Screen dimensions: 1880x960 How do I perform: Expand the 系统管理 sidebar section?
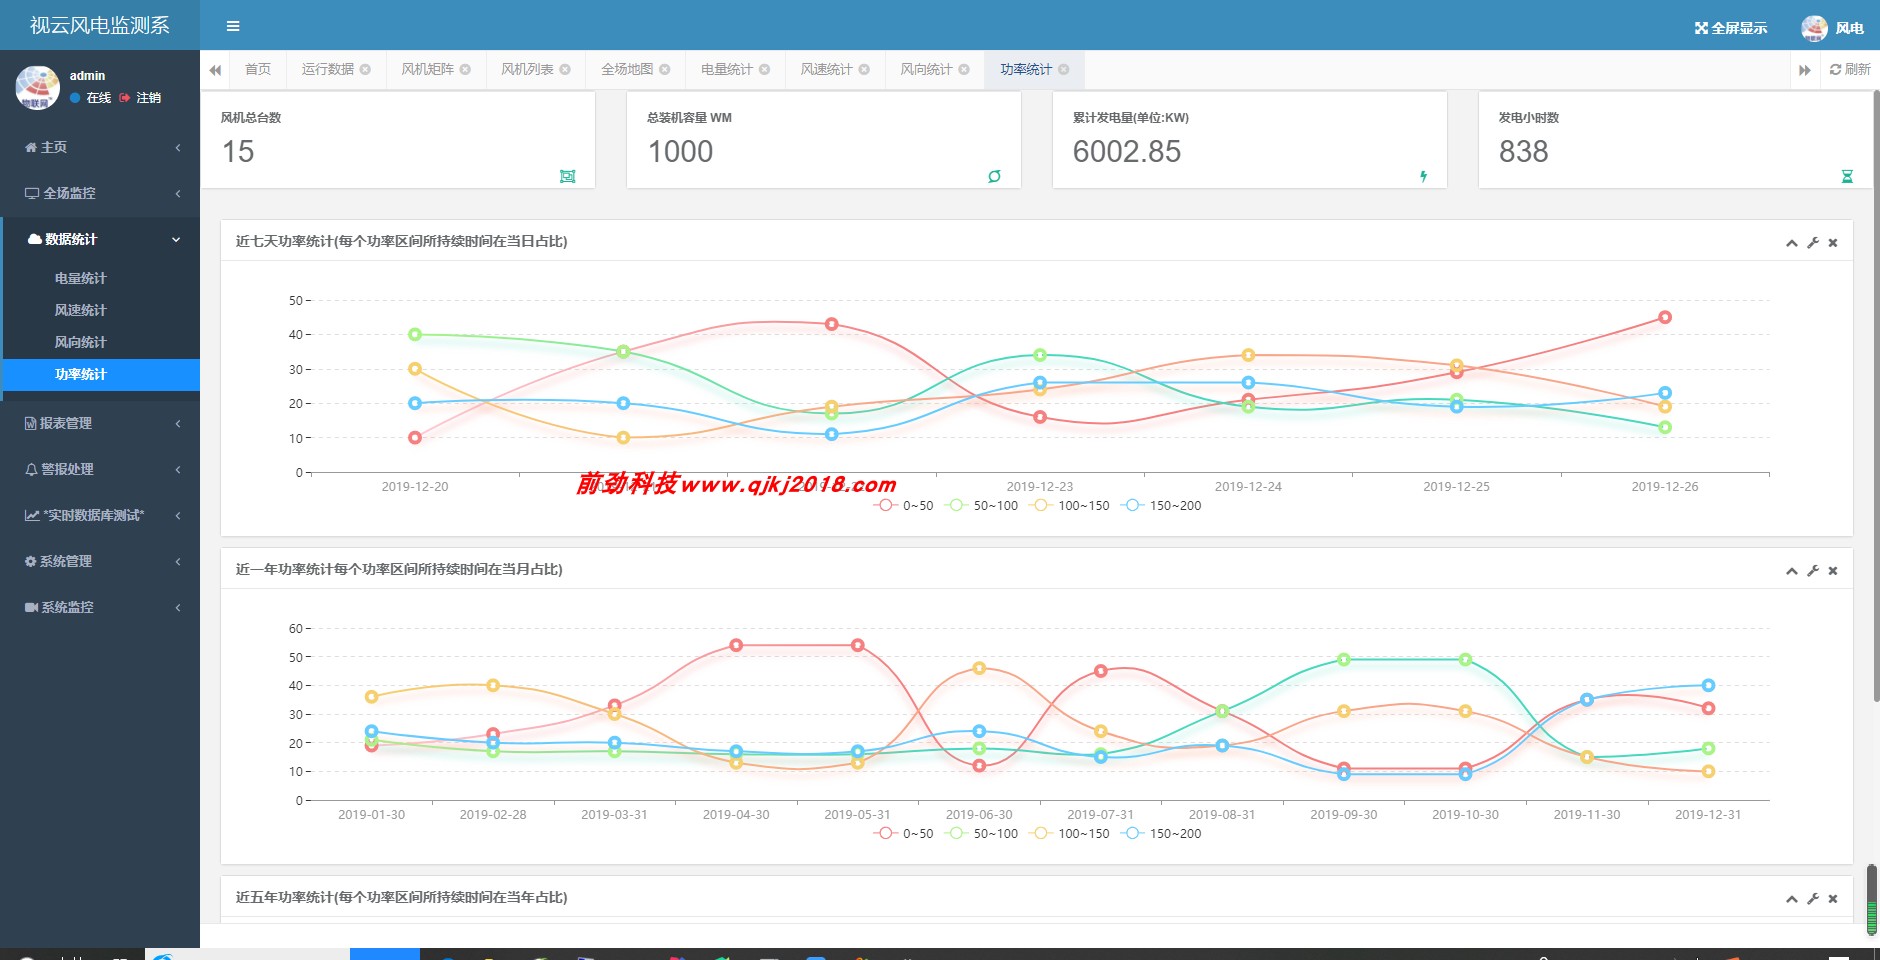coord(67,561)
